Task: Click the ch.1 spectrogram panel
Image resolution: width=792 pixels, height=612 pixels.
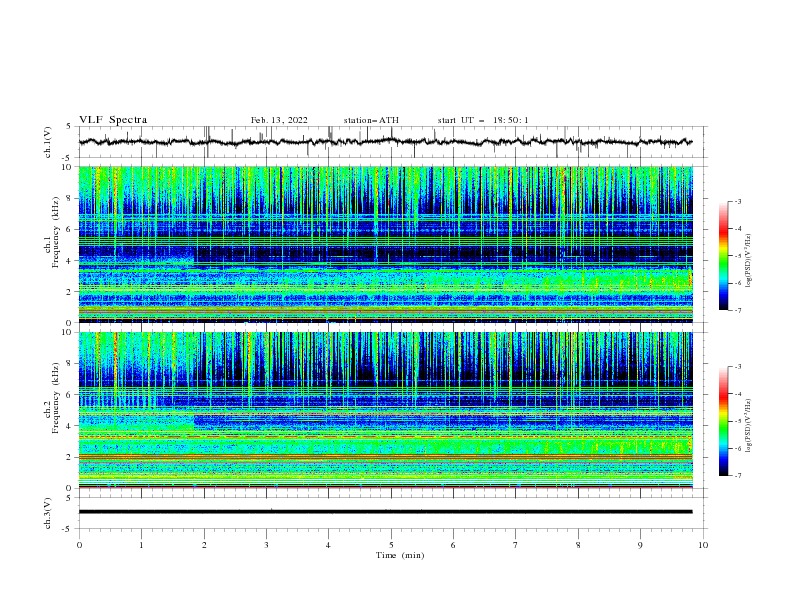Action: point(386,244)
